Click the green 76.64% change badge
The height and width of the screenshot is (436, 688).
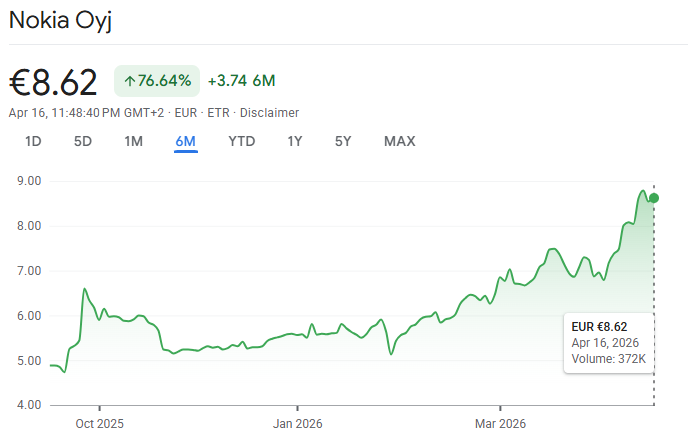click(x=157, y=81)
